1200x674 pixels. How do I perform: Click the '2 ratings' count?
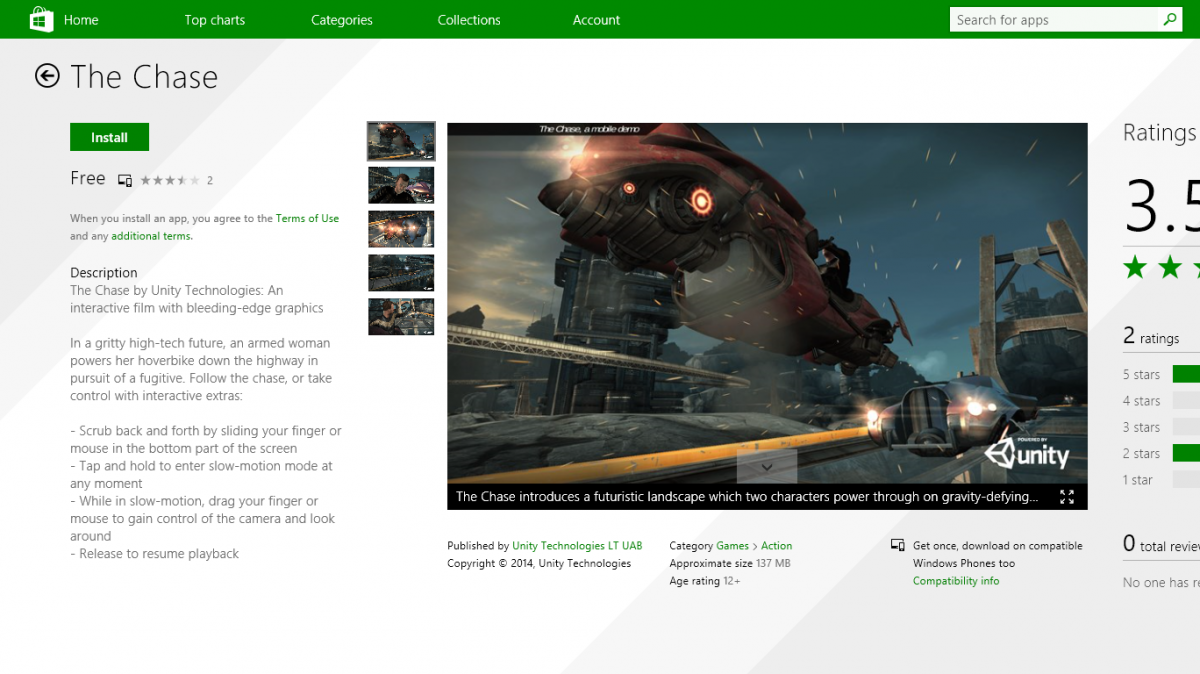(1151, 337)
